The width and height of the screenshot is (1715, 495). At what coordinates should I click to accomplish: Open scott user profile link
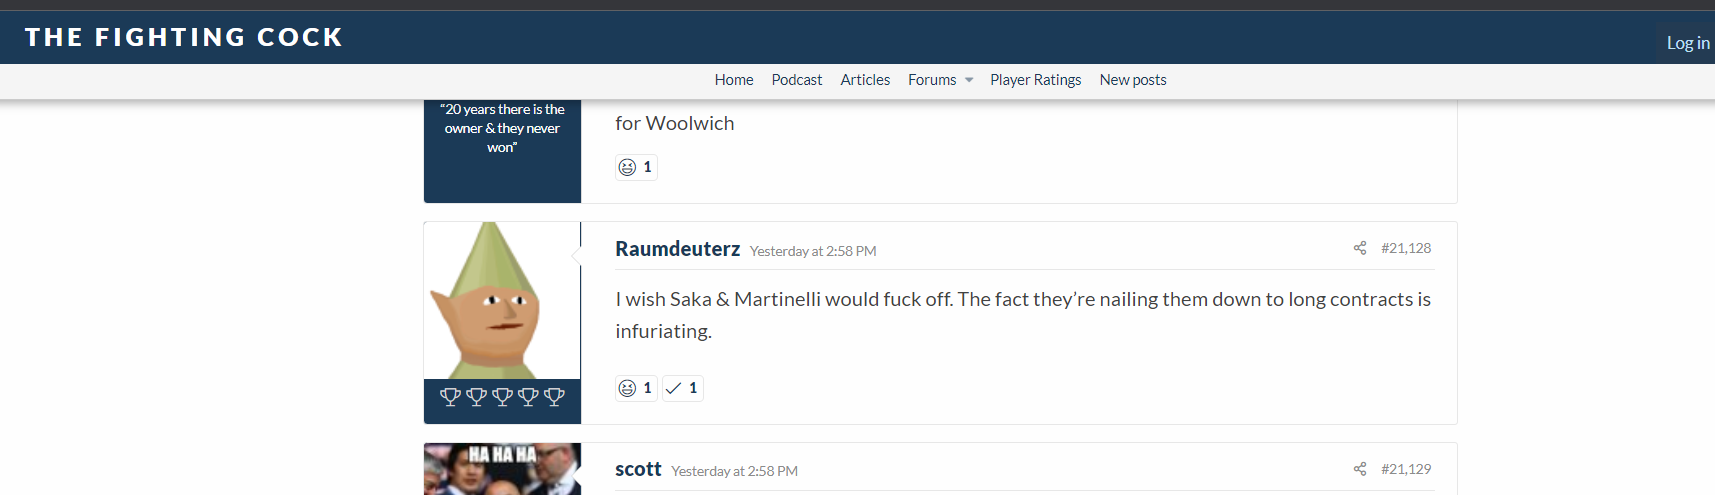pos(638,469)
